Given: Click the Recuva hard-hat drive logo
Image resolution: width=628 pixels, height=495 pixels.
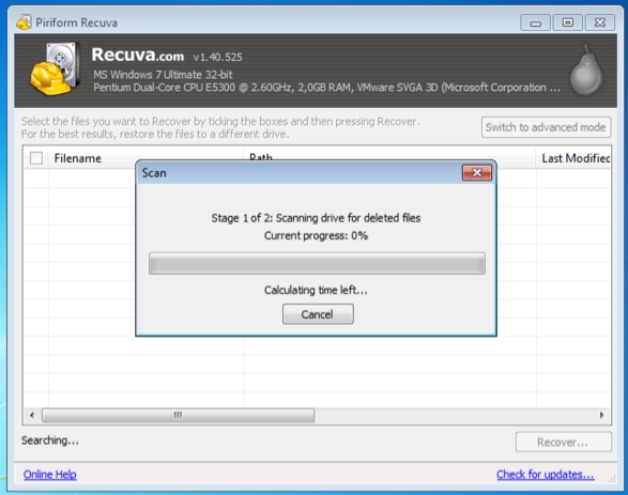Looking at the screenshot, I should point(55,69).
